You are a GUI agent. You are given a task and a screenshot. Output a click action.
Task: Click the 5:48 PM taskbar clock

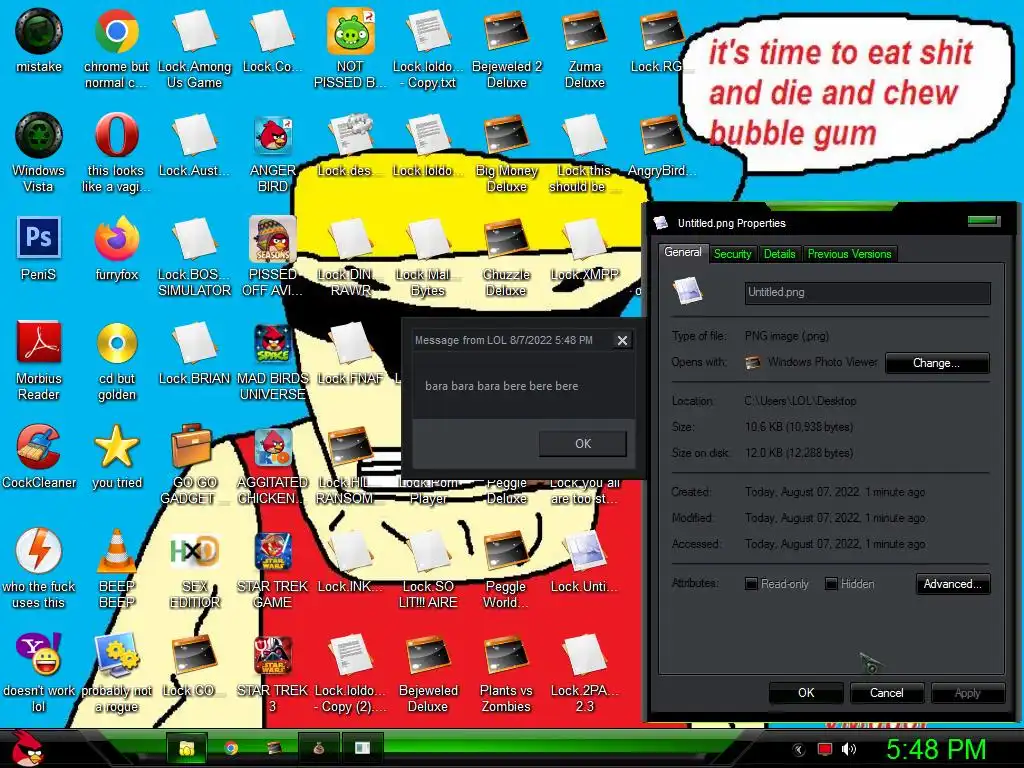pyautogui.click(x=936, y=749)
